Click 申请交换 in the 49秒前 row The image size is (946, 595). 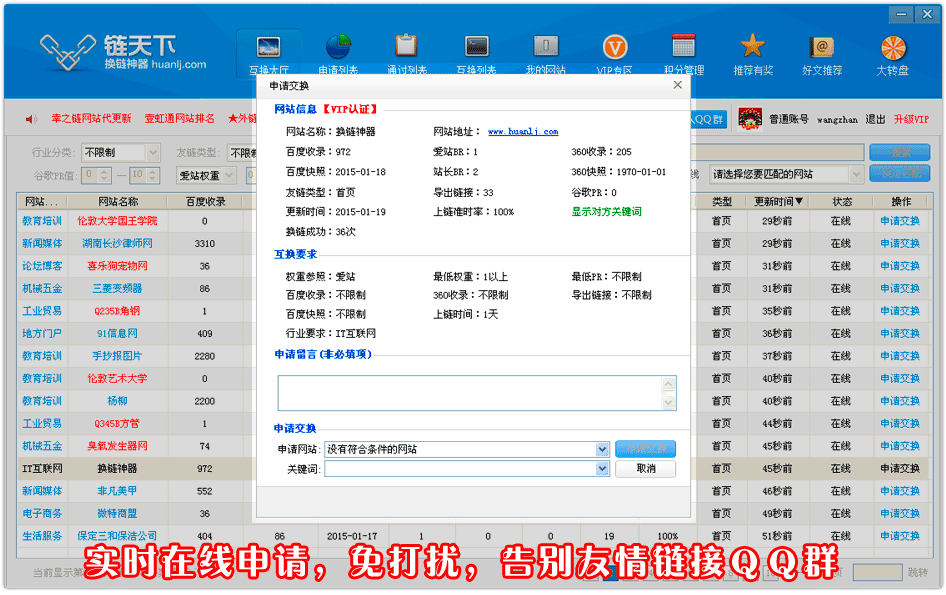pyautogui.click(x=900, y=514)
